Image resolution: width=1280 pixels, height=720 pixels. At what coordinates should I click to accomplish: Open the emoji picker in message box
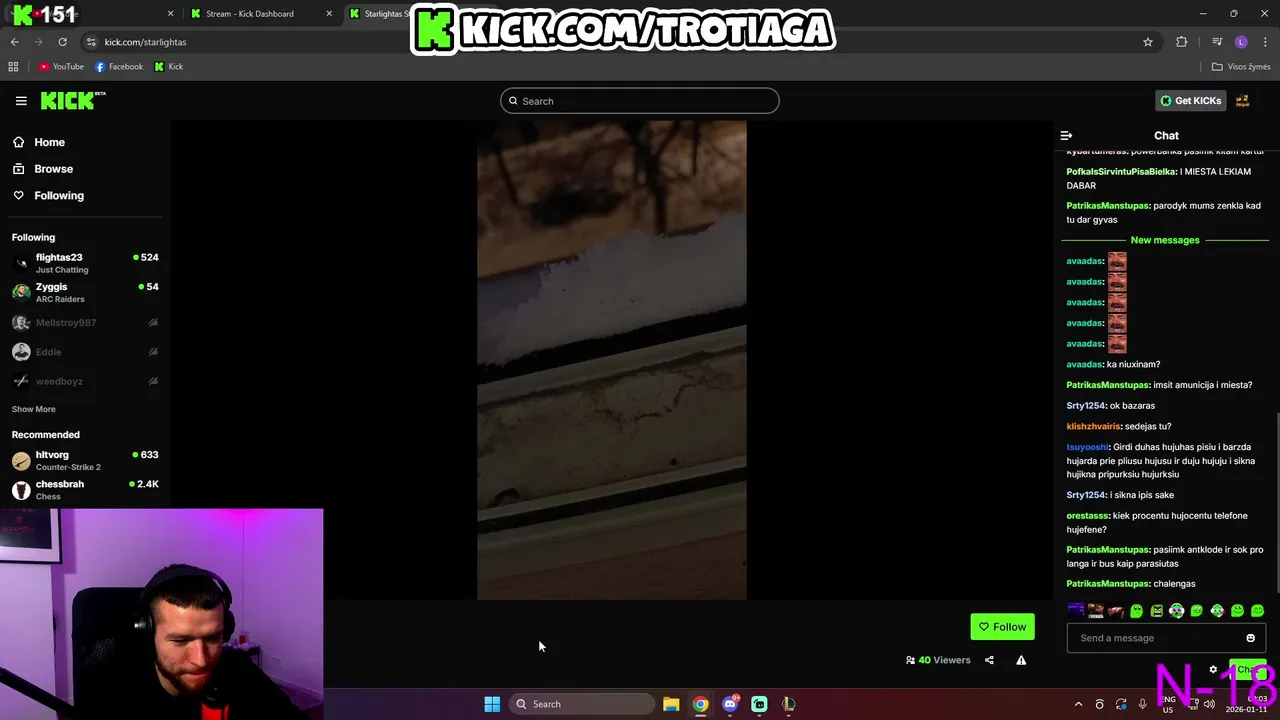click(1250, 638)
